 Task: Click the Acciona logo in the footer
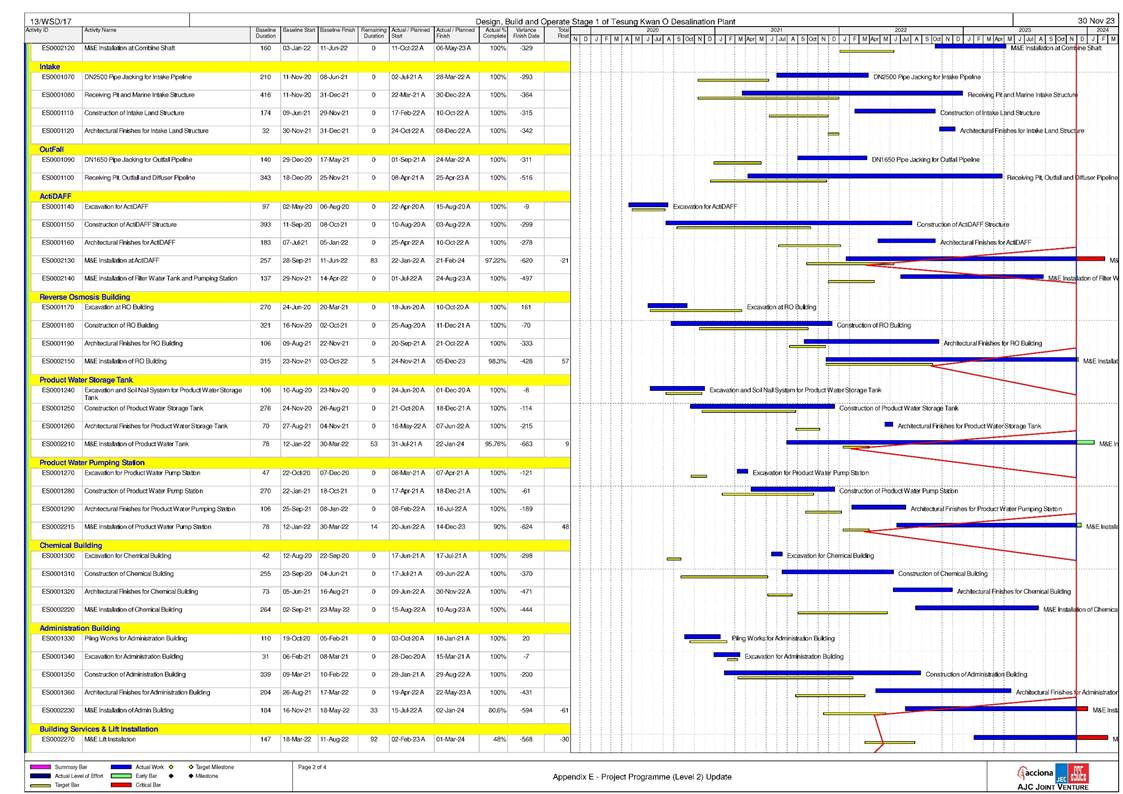coord(1038,771)
